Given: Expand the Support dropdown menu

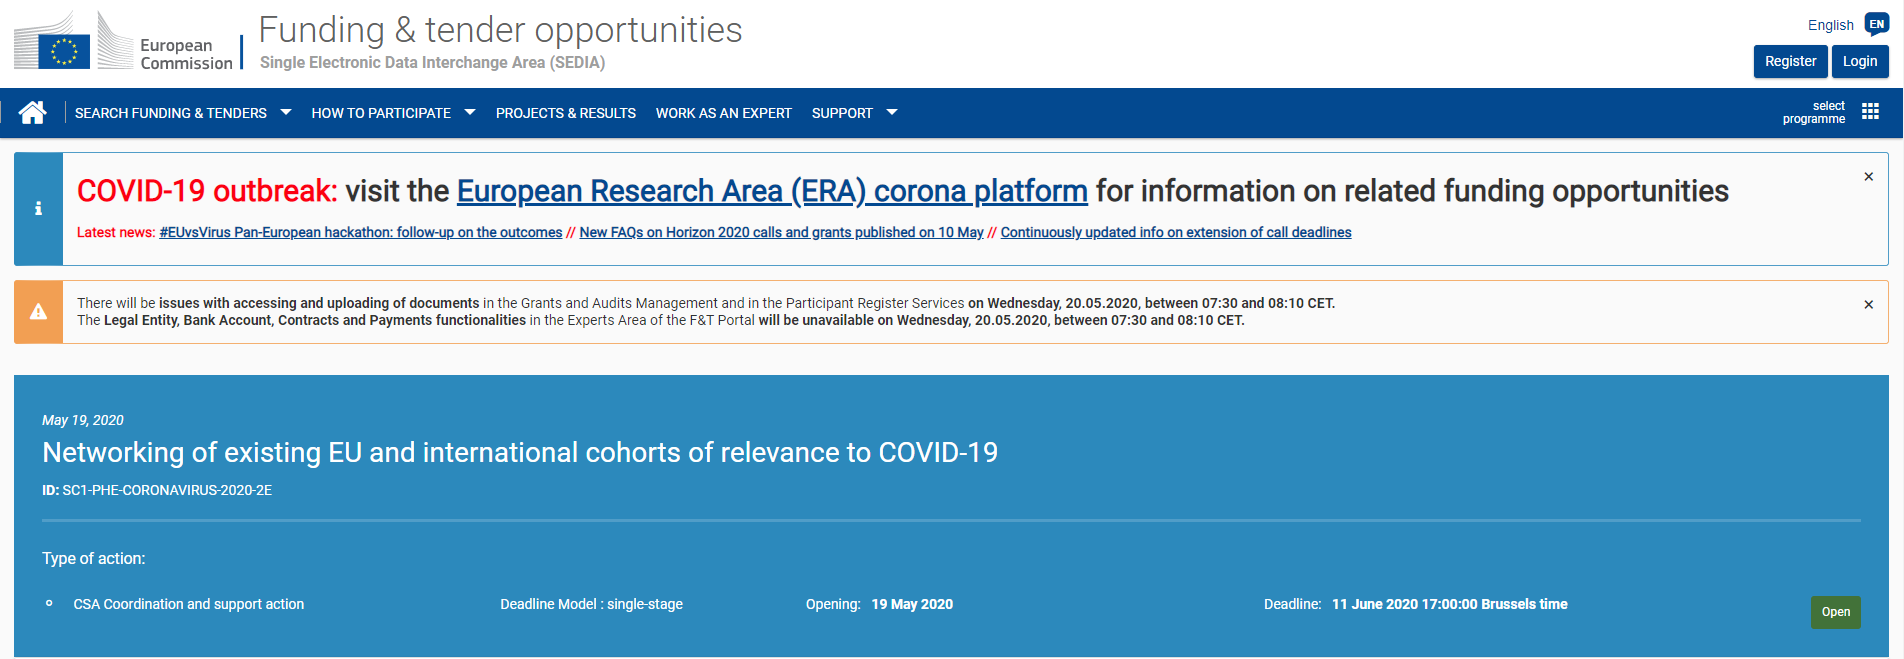Looking at the screenshot, I should (x=854, y=113).
